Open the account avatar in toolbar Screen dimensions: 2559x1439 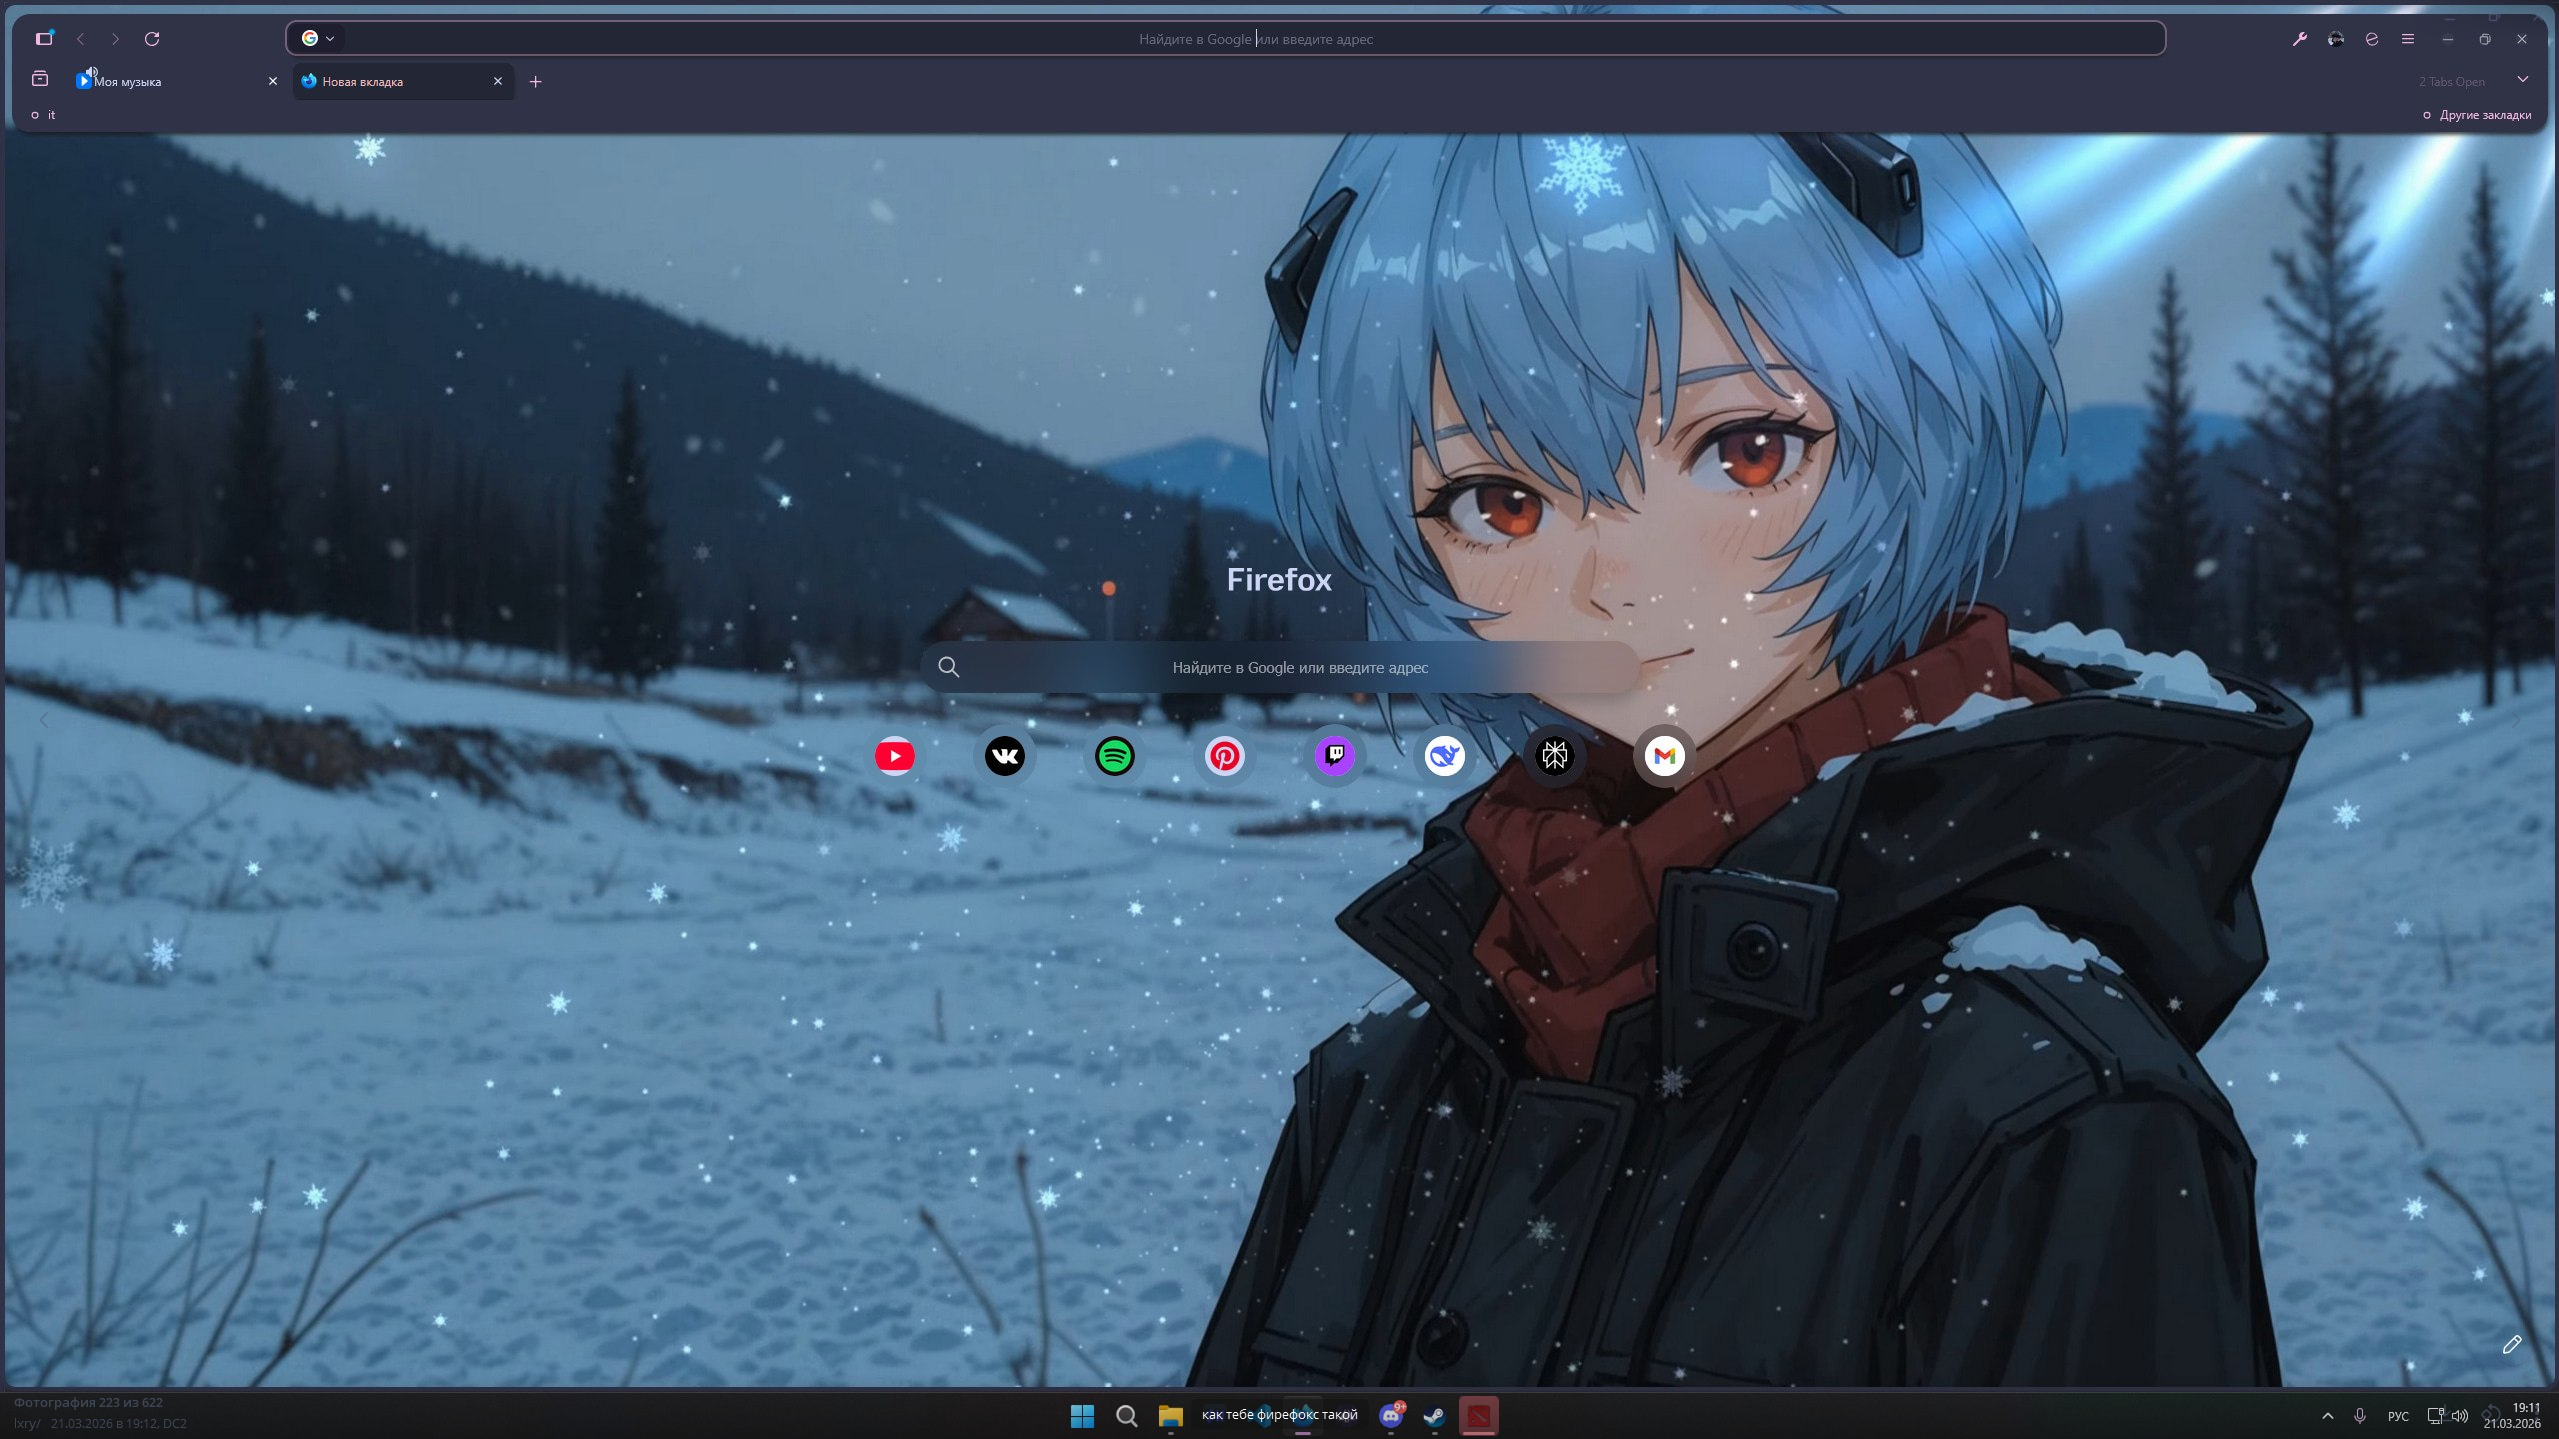[2335, 39]
